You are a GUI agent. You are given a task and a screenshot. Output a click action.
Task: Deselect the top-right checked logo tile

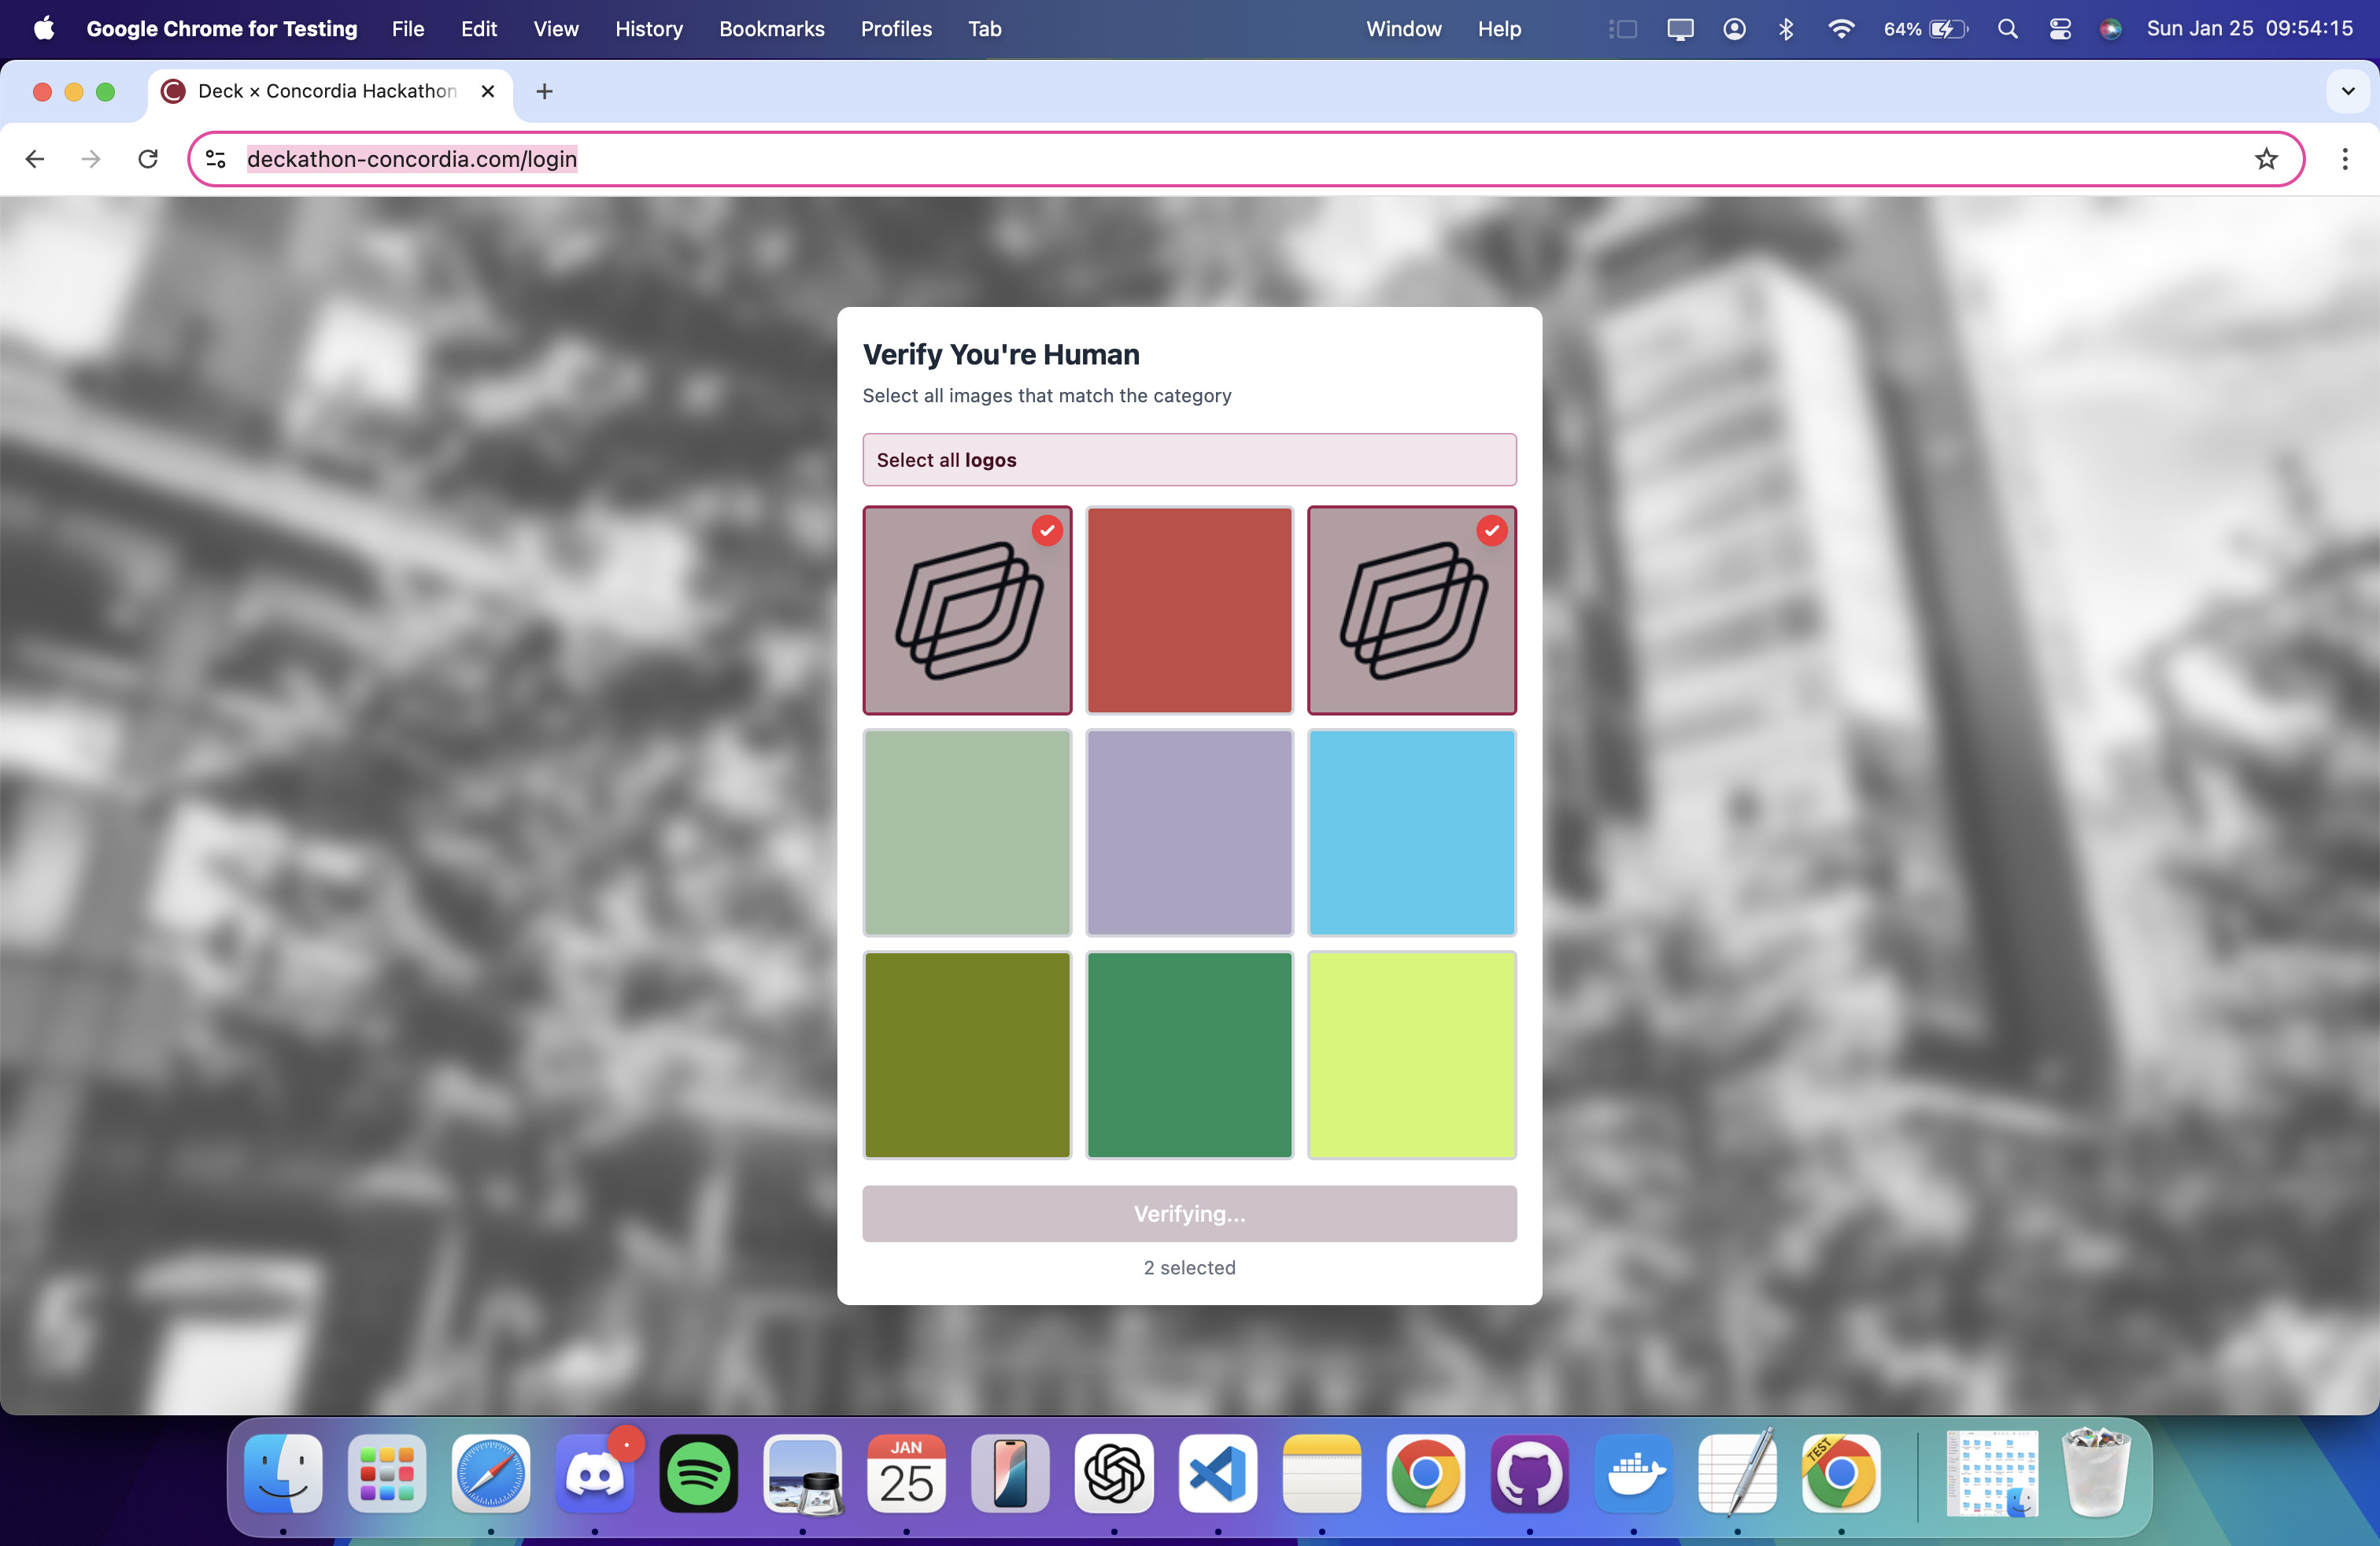1411,610
